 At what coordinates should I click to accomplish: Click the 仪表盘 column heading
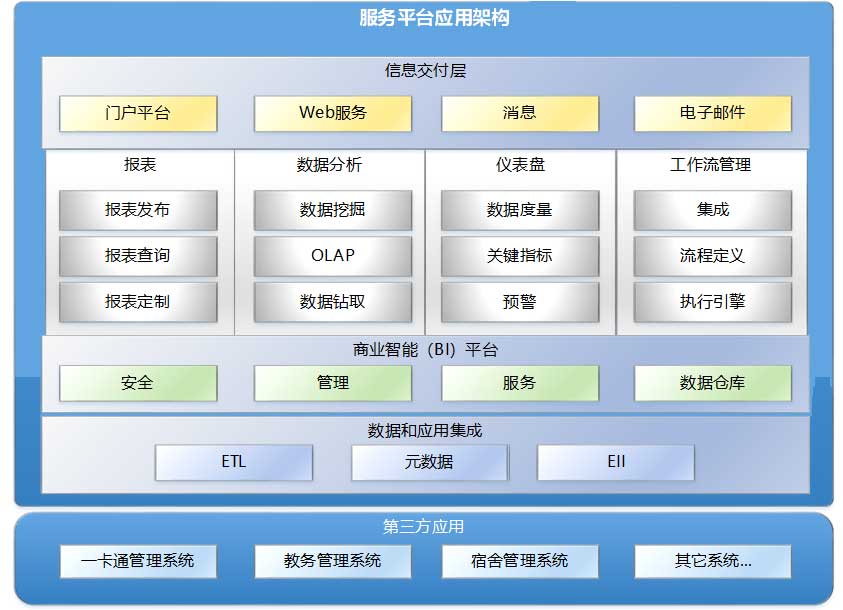coord(520,164)
